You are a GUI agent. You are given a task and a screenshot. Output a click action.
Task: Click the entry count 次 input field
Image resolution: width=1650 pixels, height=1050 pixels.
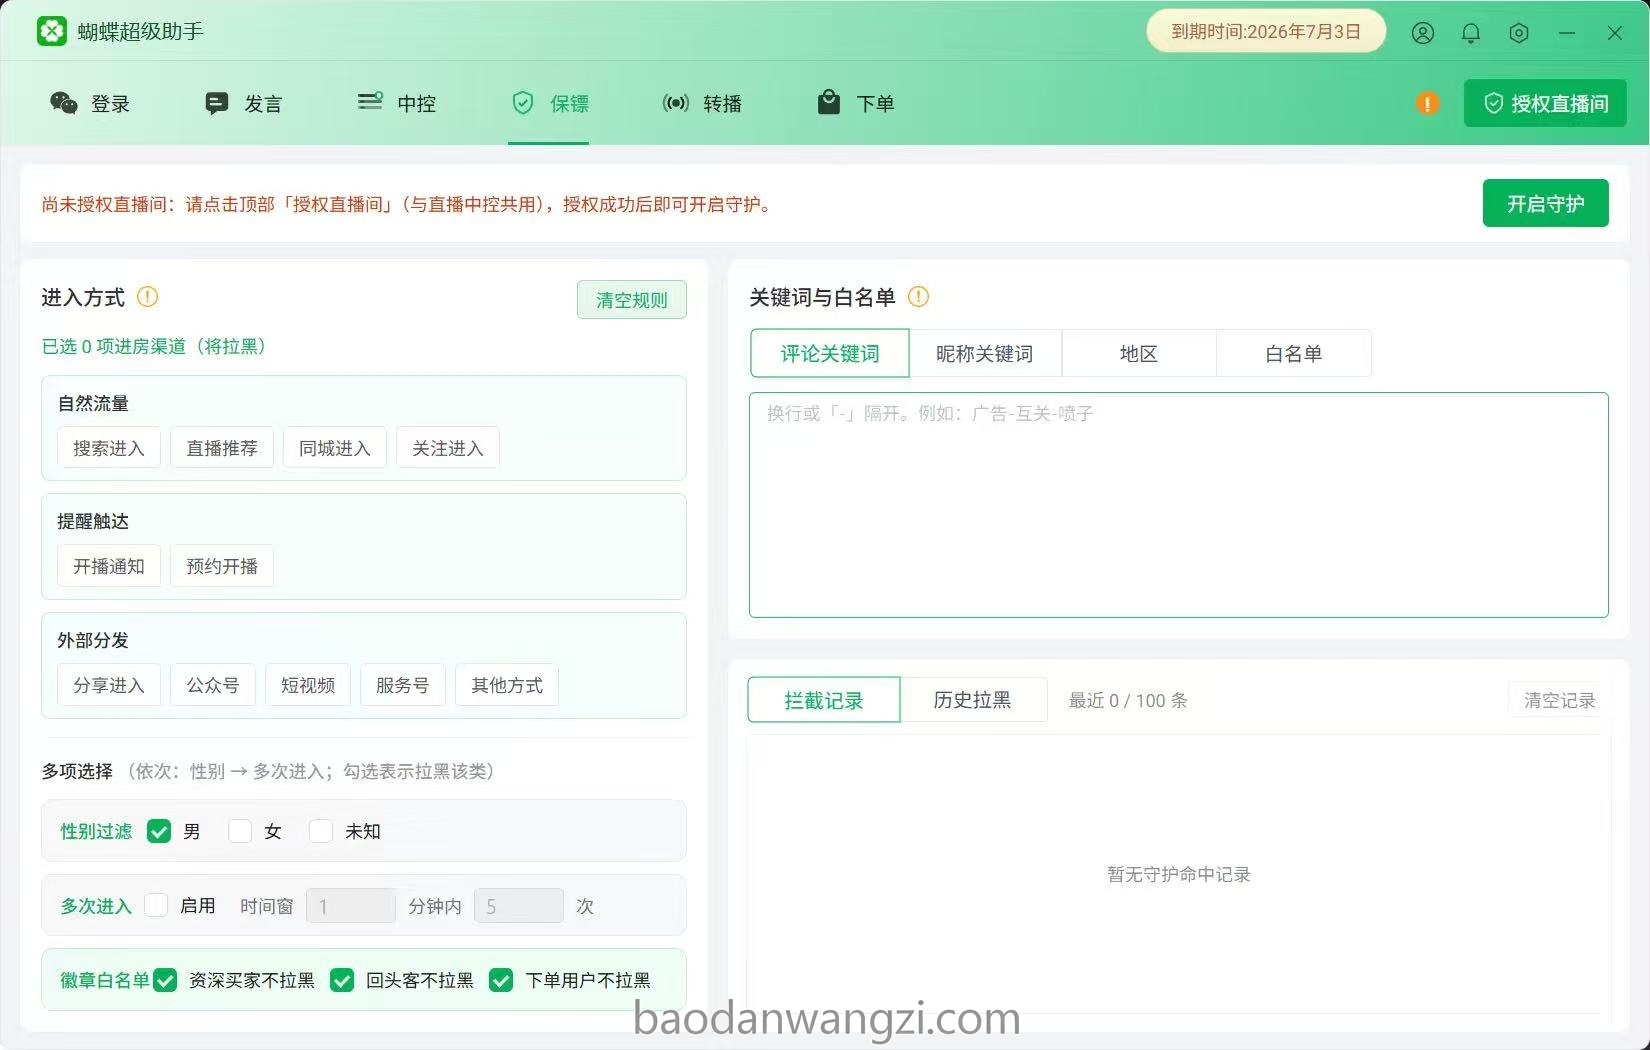click(519, 906)
